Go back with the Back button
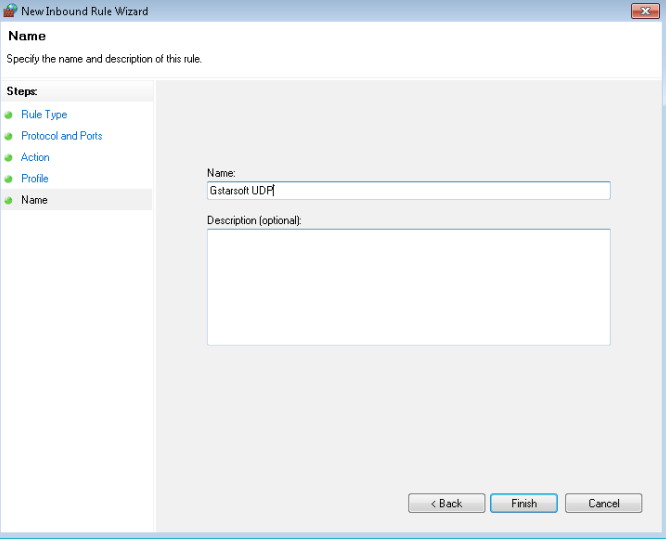This screenshot has width=666, height=539. [x=446, y=503]
